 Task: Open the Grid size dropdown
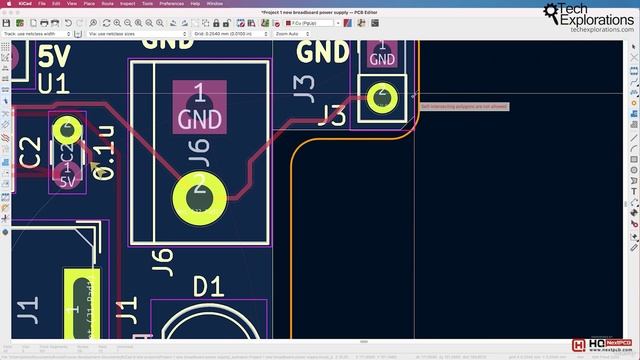point(231,34)
